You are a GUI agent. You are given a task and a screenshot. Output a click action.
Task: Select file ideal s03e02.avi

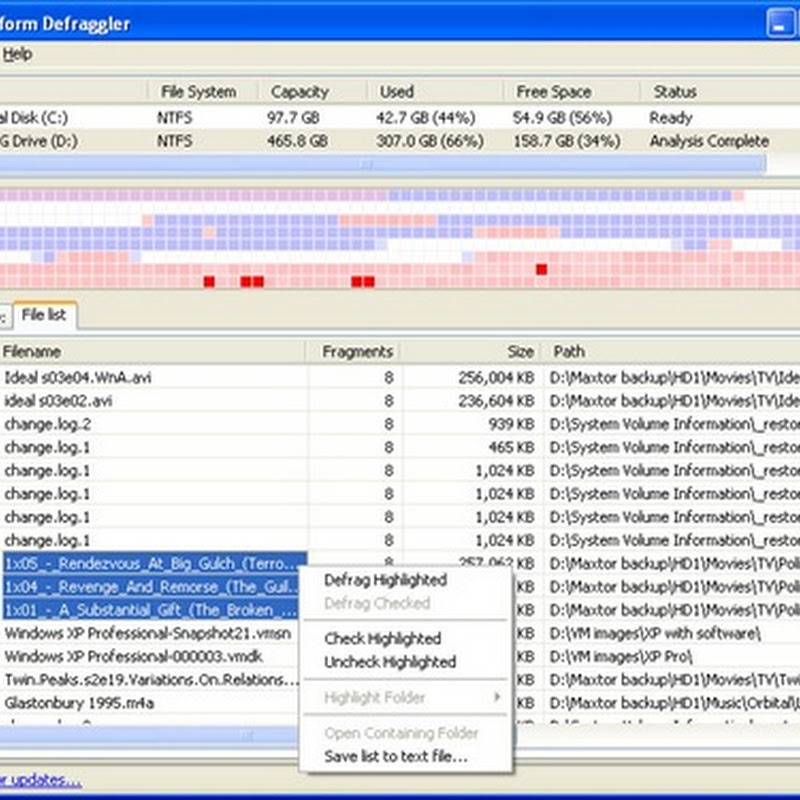click(x=58, y=401)
